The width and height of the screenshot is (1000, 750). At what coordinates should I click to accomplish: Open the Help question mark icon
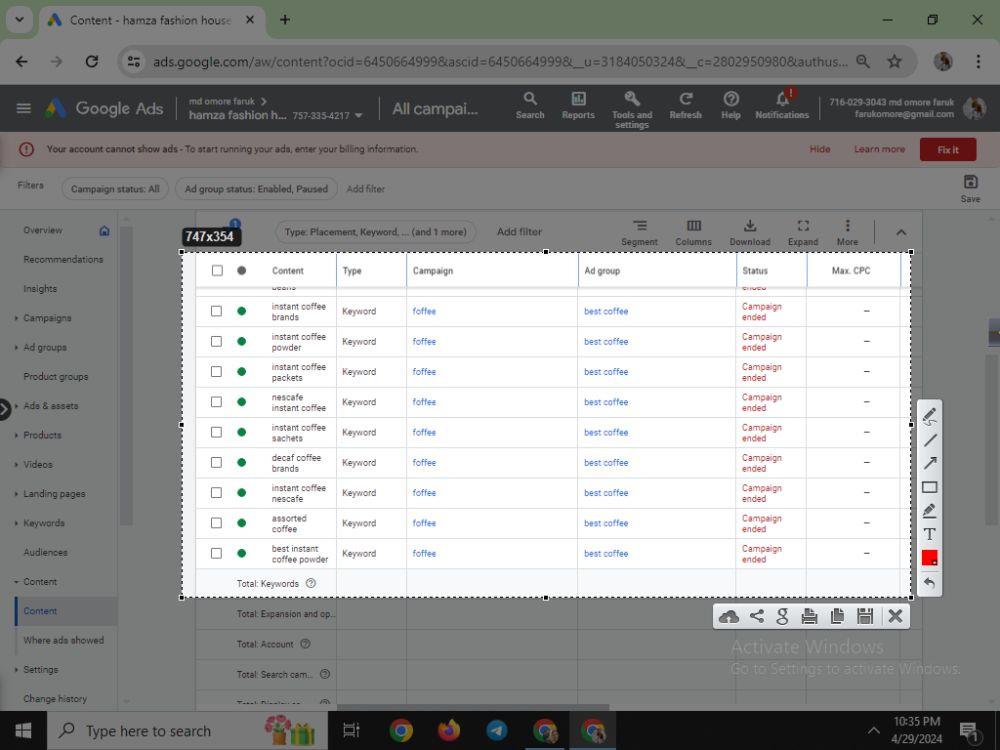[731, 99]
